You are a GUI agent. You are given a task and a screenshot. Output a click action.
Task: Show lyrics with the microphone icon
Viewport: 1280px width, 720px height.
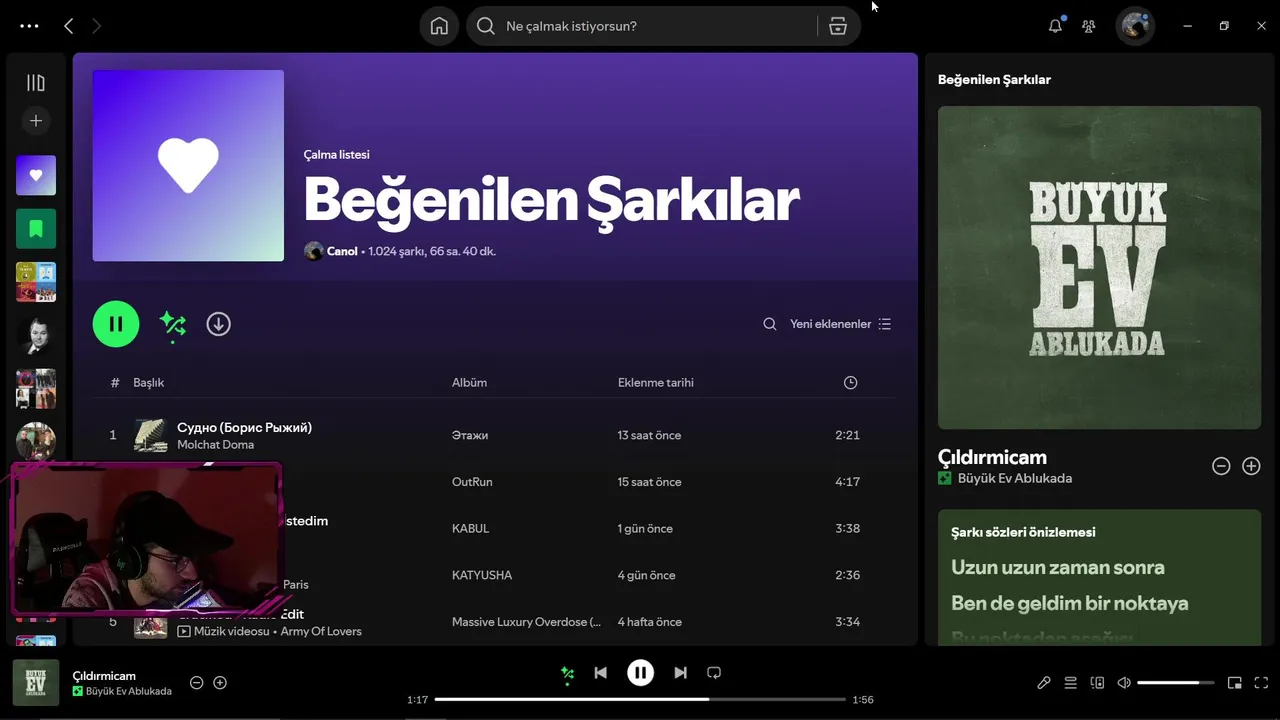pos(1043,683)
